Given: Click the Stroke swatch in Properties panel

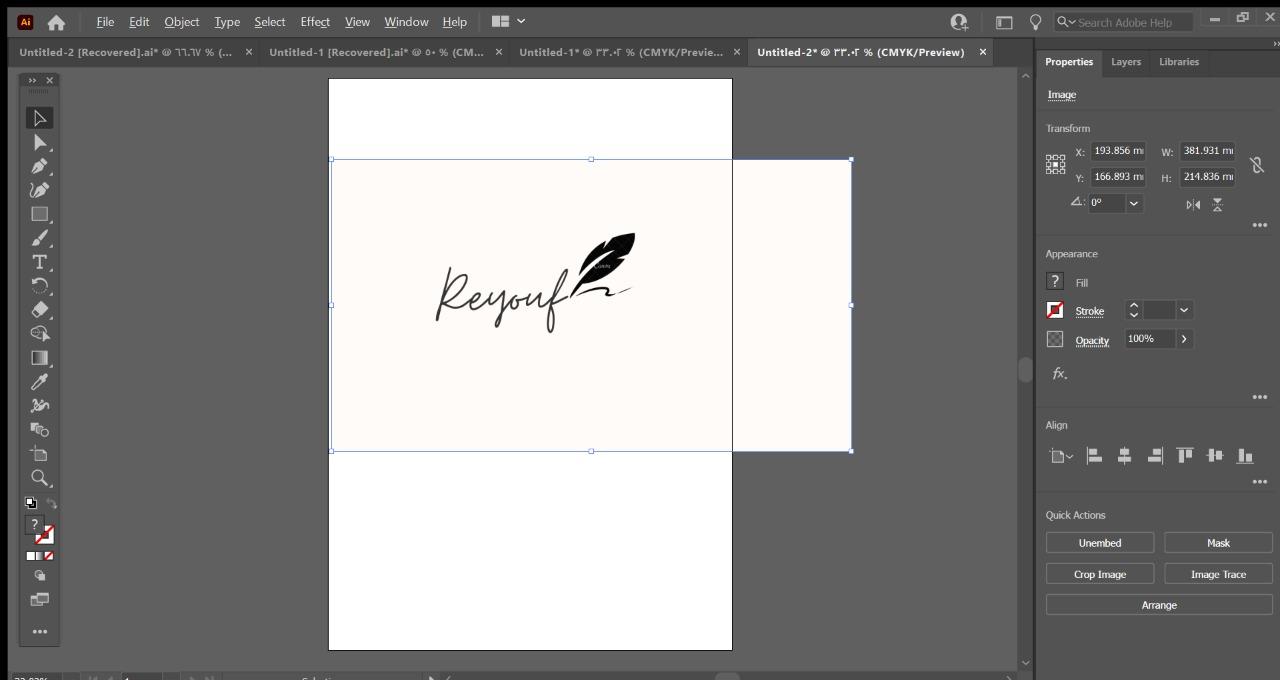Looking at the screenshot, I should [x=1055, y=310].
